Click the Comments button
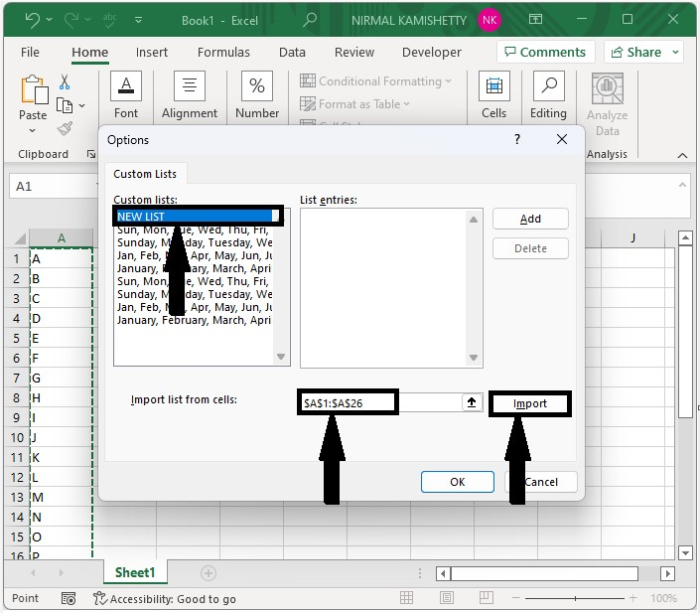Image resolution: width=700 pixels, height=613 pixels. point(546,52)
